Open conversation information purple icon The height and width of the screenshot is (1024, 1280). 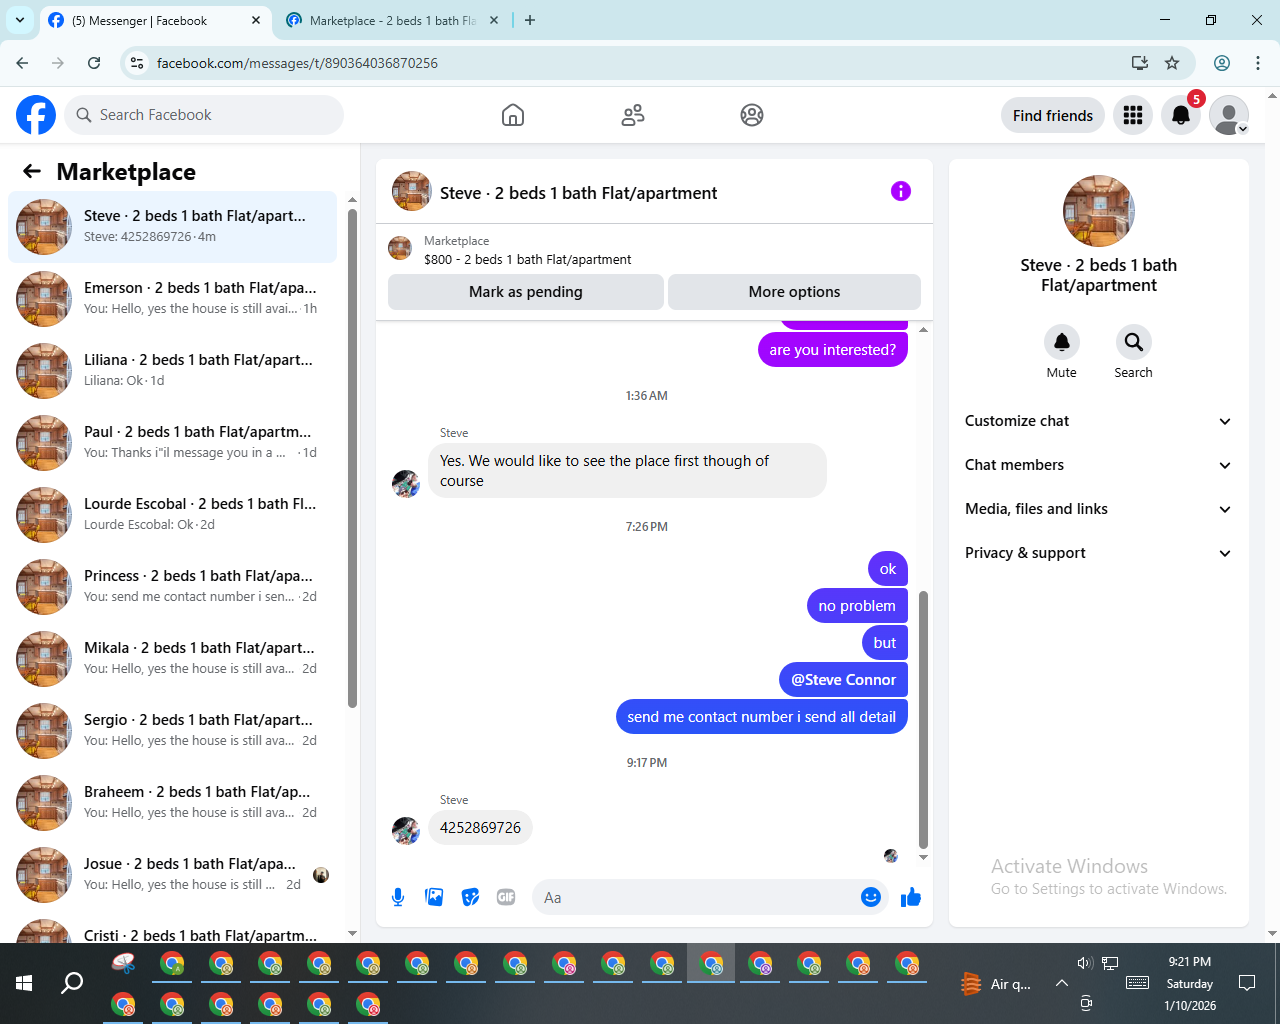tap(901, 191)
